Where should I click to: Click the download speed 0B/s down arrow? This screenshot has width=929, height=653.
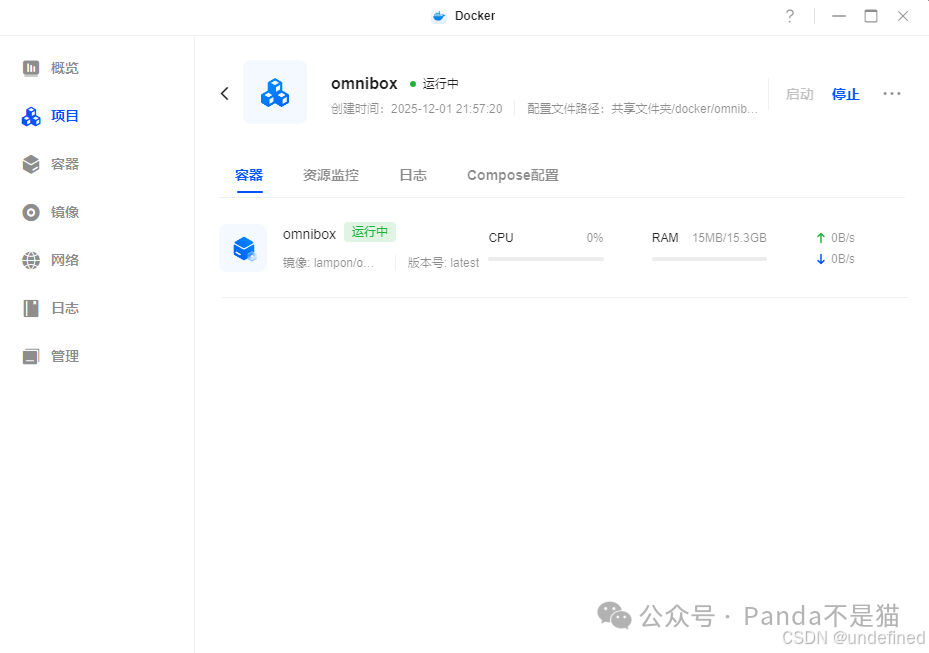point(821,259)
